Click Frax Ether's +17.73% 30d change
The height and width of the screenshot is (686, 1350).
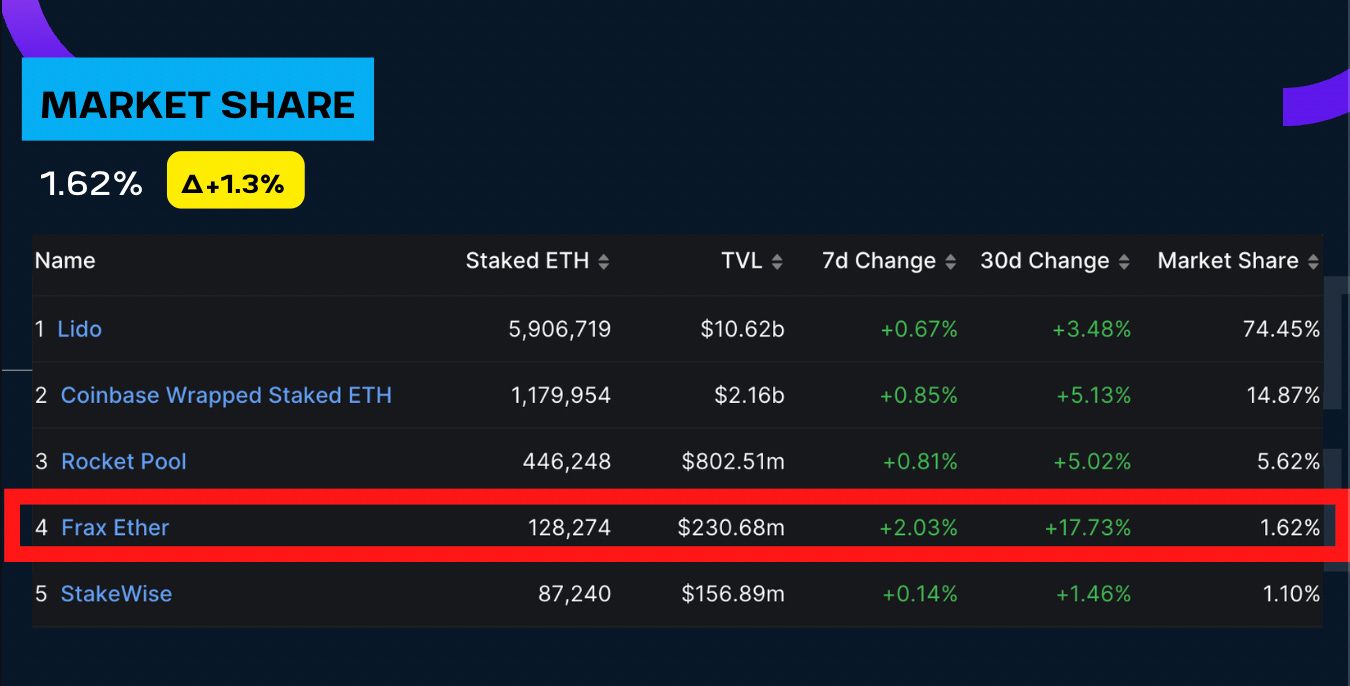point(1087,527)
